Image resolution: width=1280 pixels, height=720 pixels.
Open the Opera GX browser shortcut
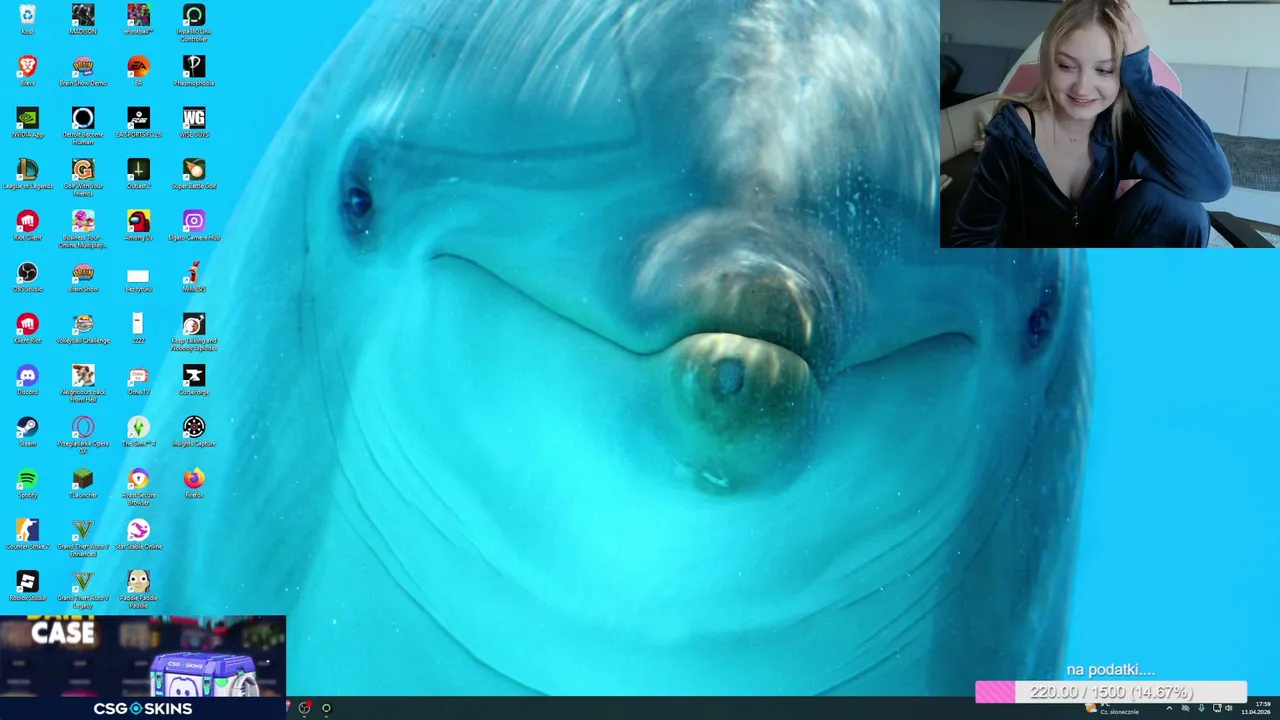pyautogui.click(x=83, y=435)
